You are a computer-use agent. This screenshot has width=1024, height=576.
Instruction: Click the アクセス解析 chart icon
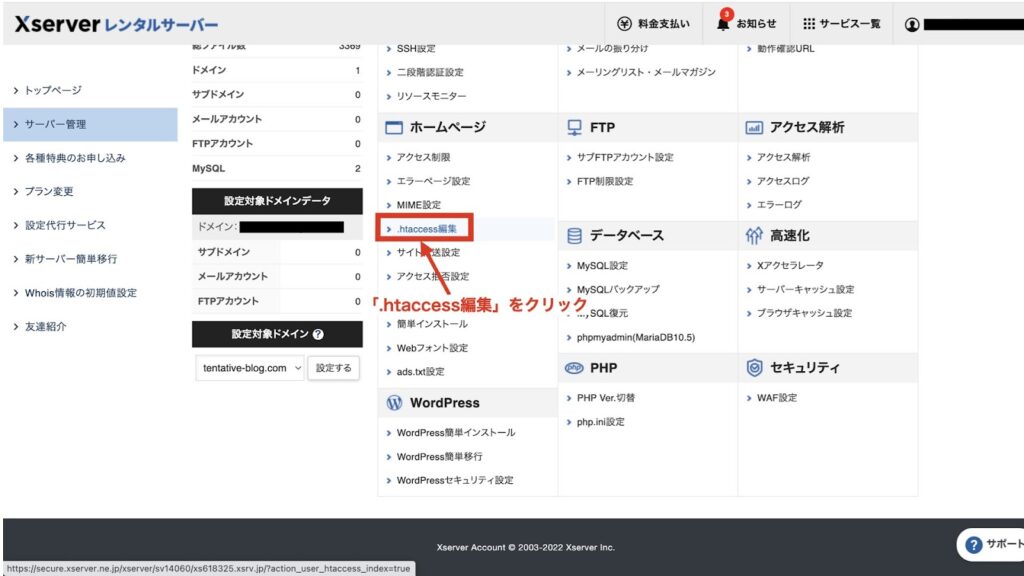point(754,127)
